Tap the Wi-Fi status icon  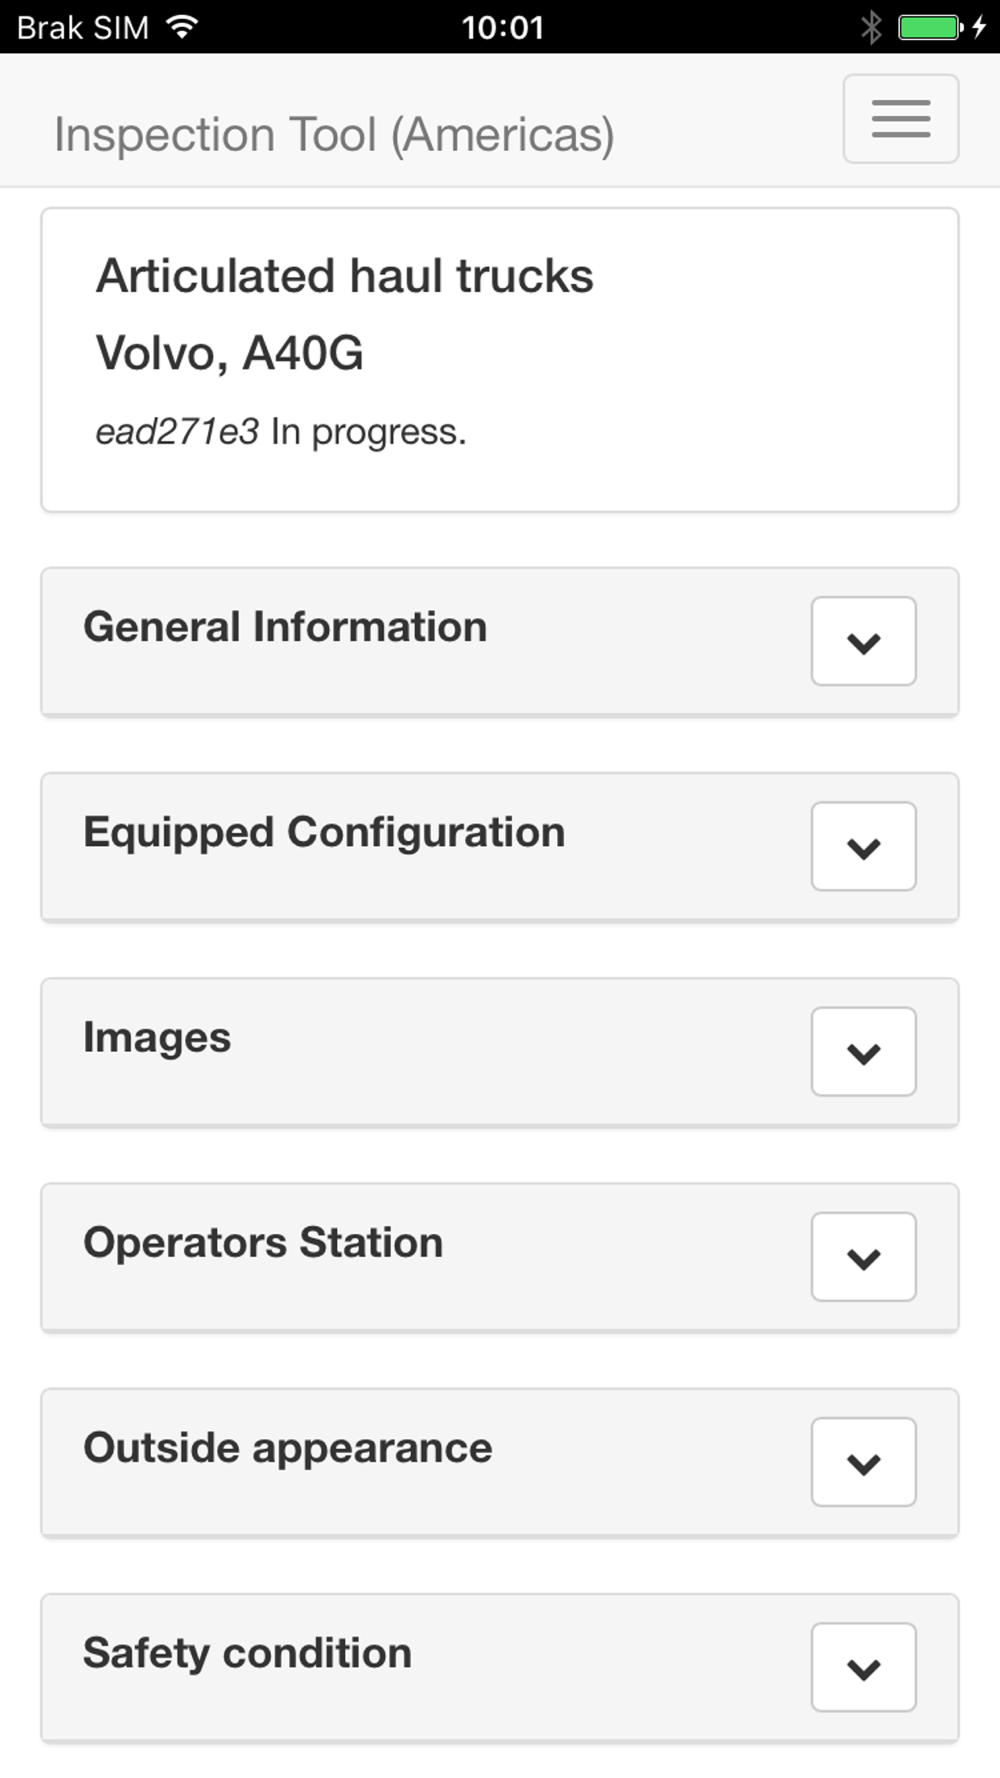[182, 27]
